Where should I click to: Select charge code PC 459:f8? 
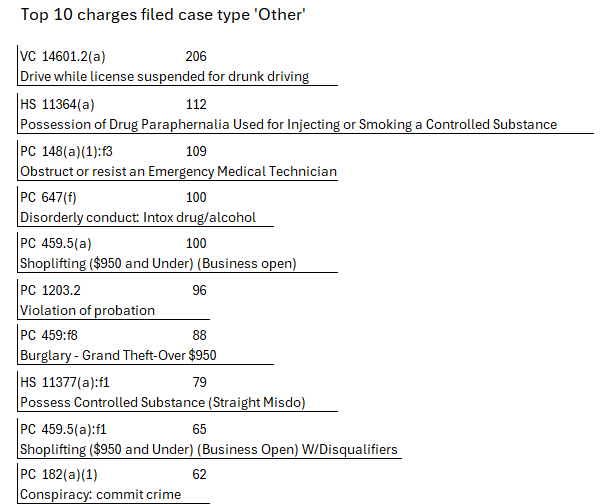pyautogui.click(x=50, y=337)
